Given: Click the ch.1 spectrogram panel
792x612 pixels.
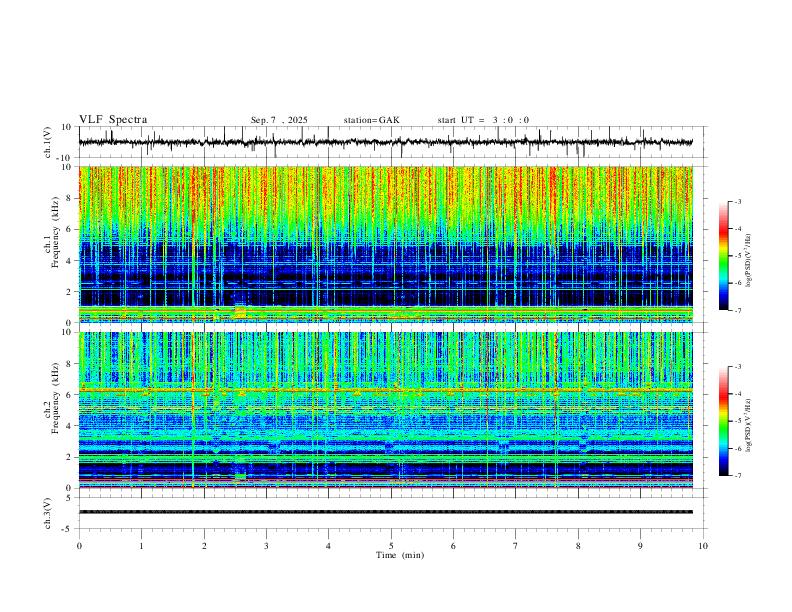Looking at the screenshot, I should [x=385, y=244].
